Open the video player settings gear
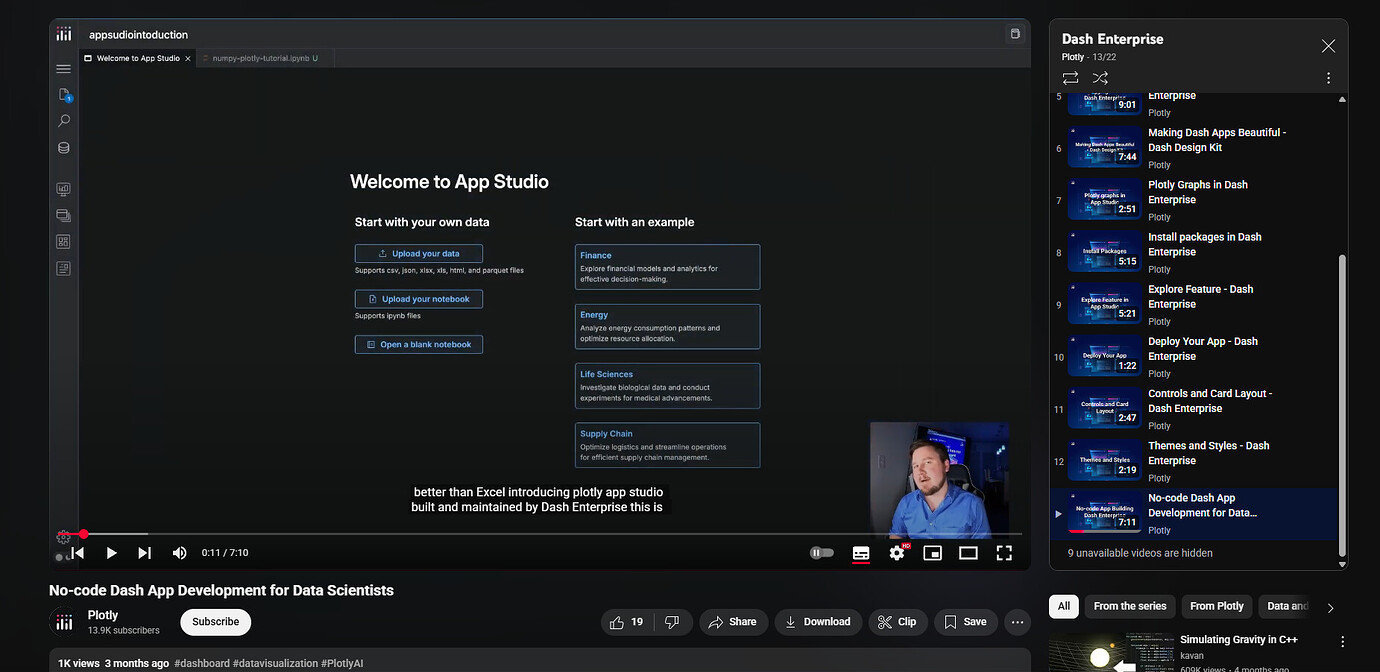The height and width of the screenshot is (672, 1380). [897, 552]
